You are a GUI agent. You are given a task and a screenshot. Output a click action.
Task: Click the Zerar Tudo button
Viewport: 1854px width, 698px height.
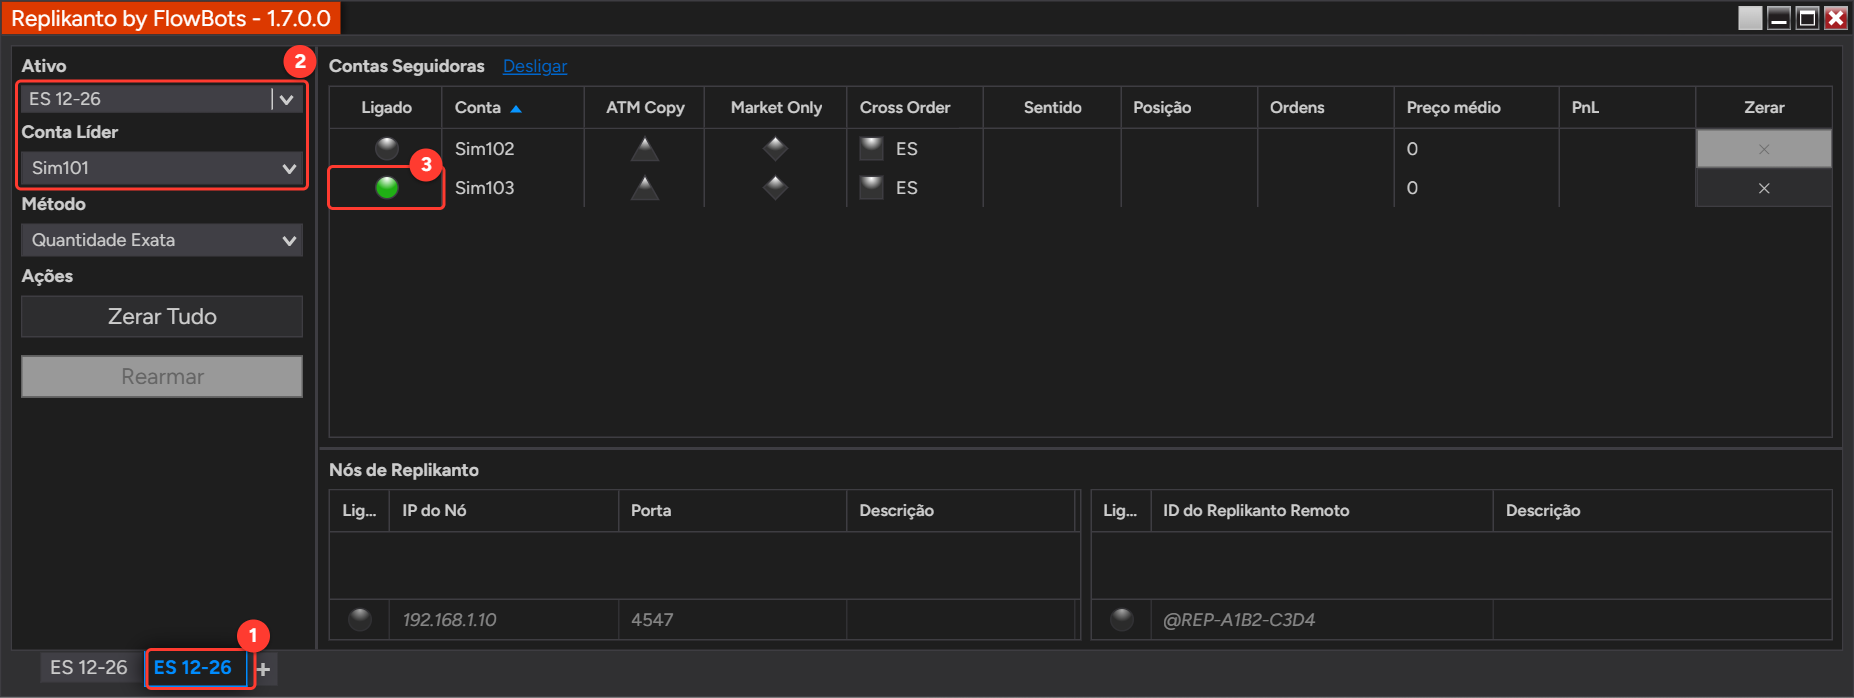(162, 316)
